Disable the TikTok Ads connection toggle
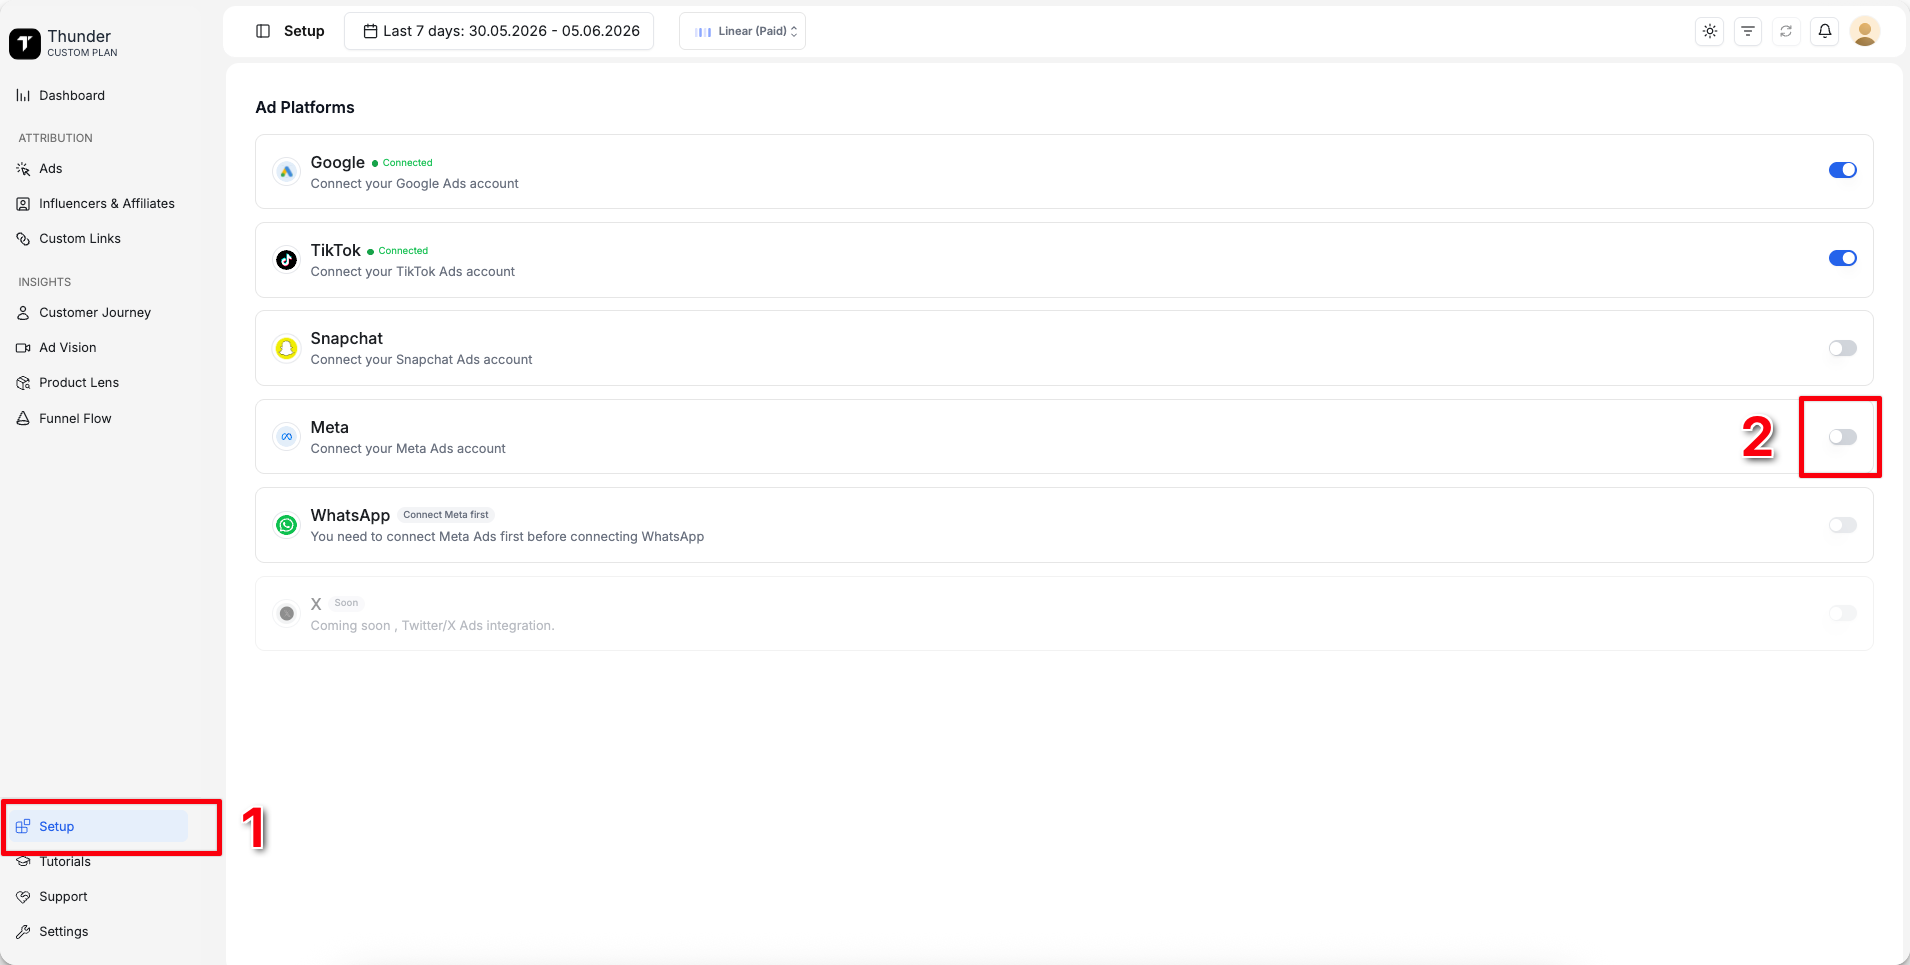 pos(1843,258)
